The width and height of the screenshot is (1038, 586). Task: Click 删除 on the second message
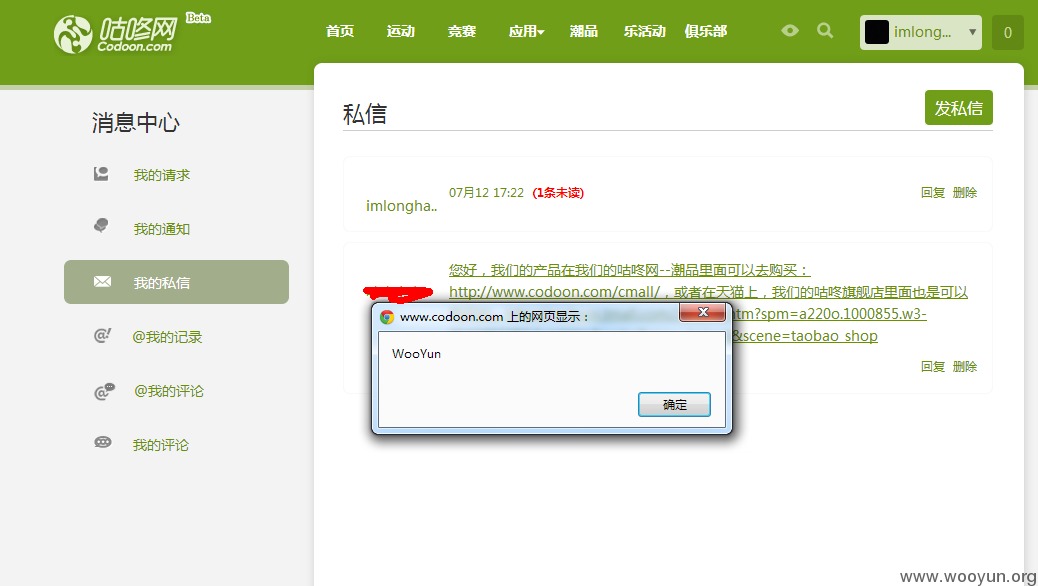965,367
